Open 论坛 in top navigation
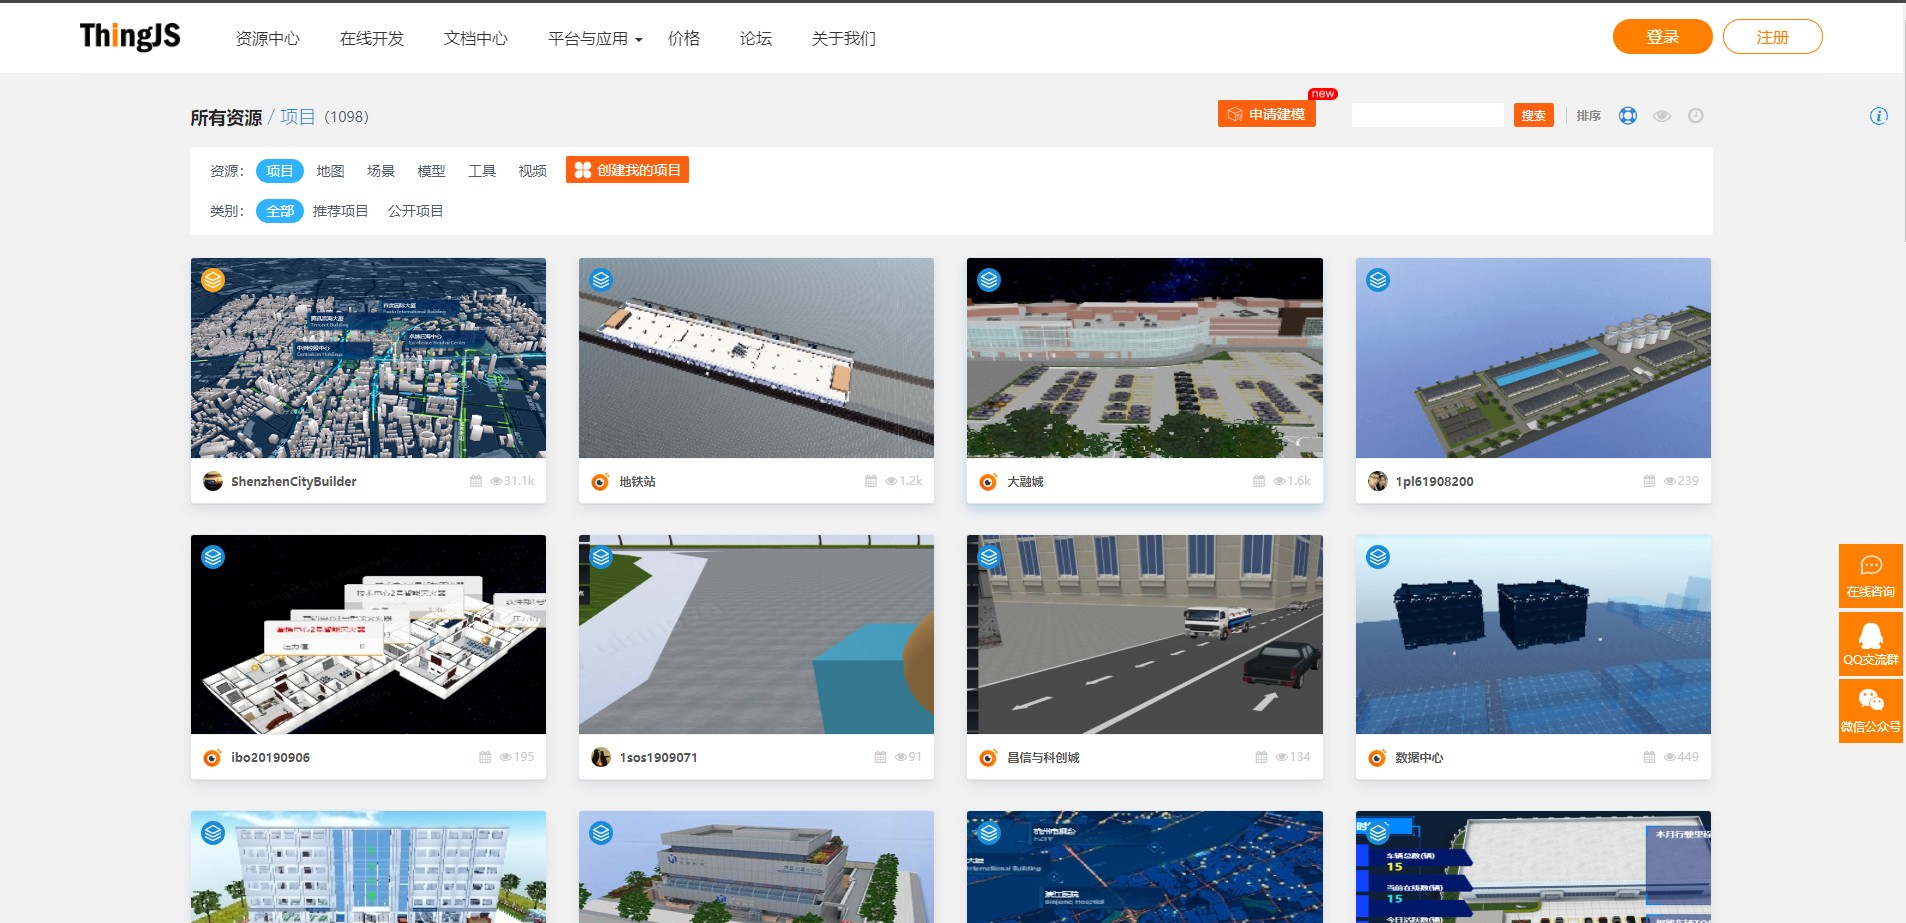This screenshot has width=1906, height=923. [x=756, y=38]
